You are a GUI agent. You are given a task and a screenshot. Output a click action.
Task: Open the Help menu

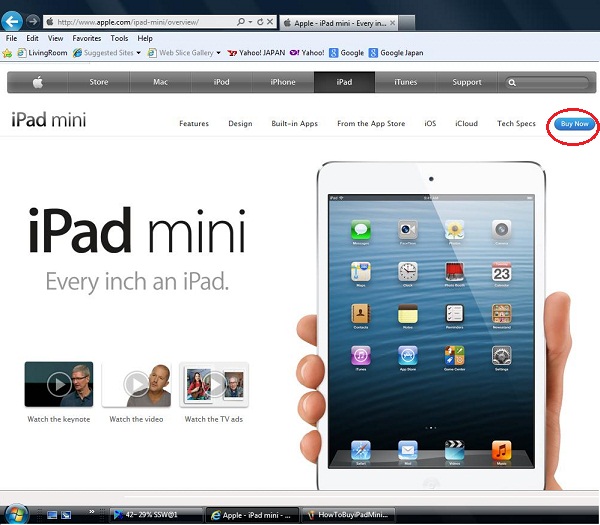click(145, 38)
